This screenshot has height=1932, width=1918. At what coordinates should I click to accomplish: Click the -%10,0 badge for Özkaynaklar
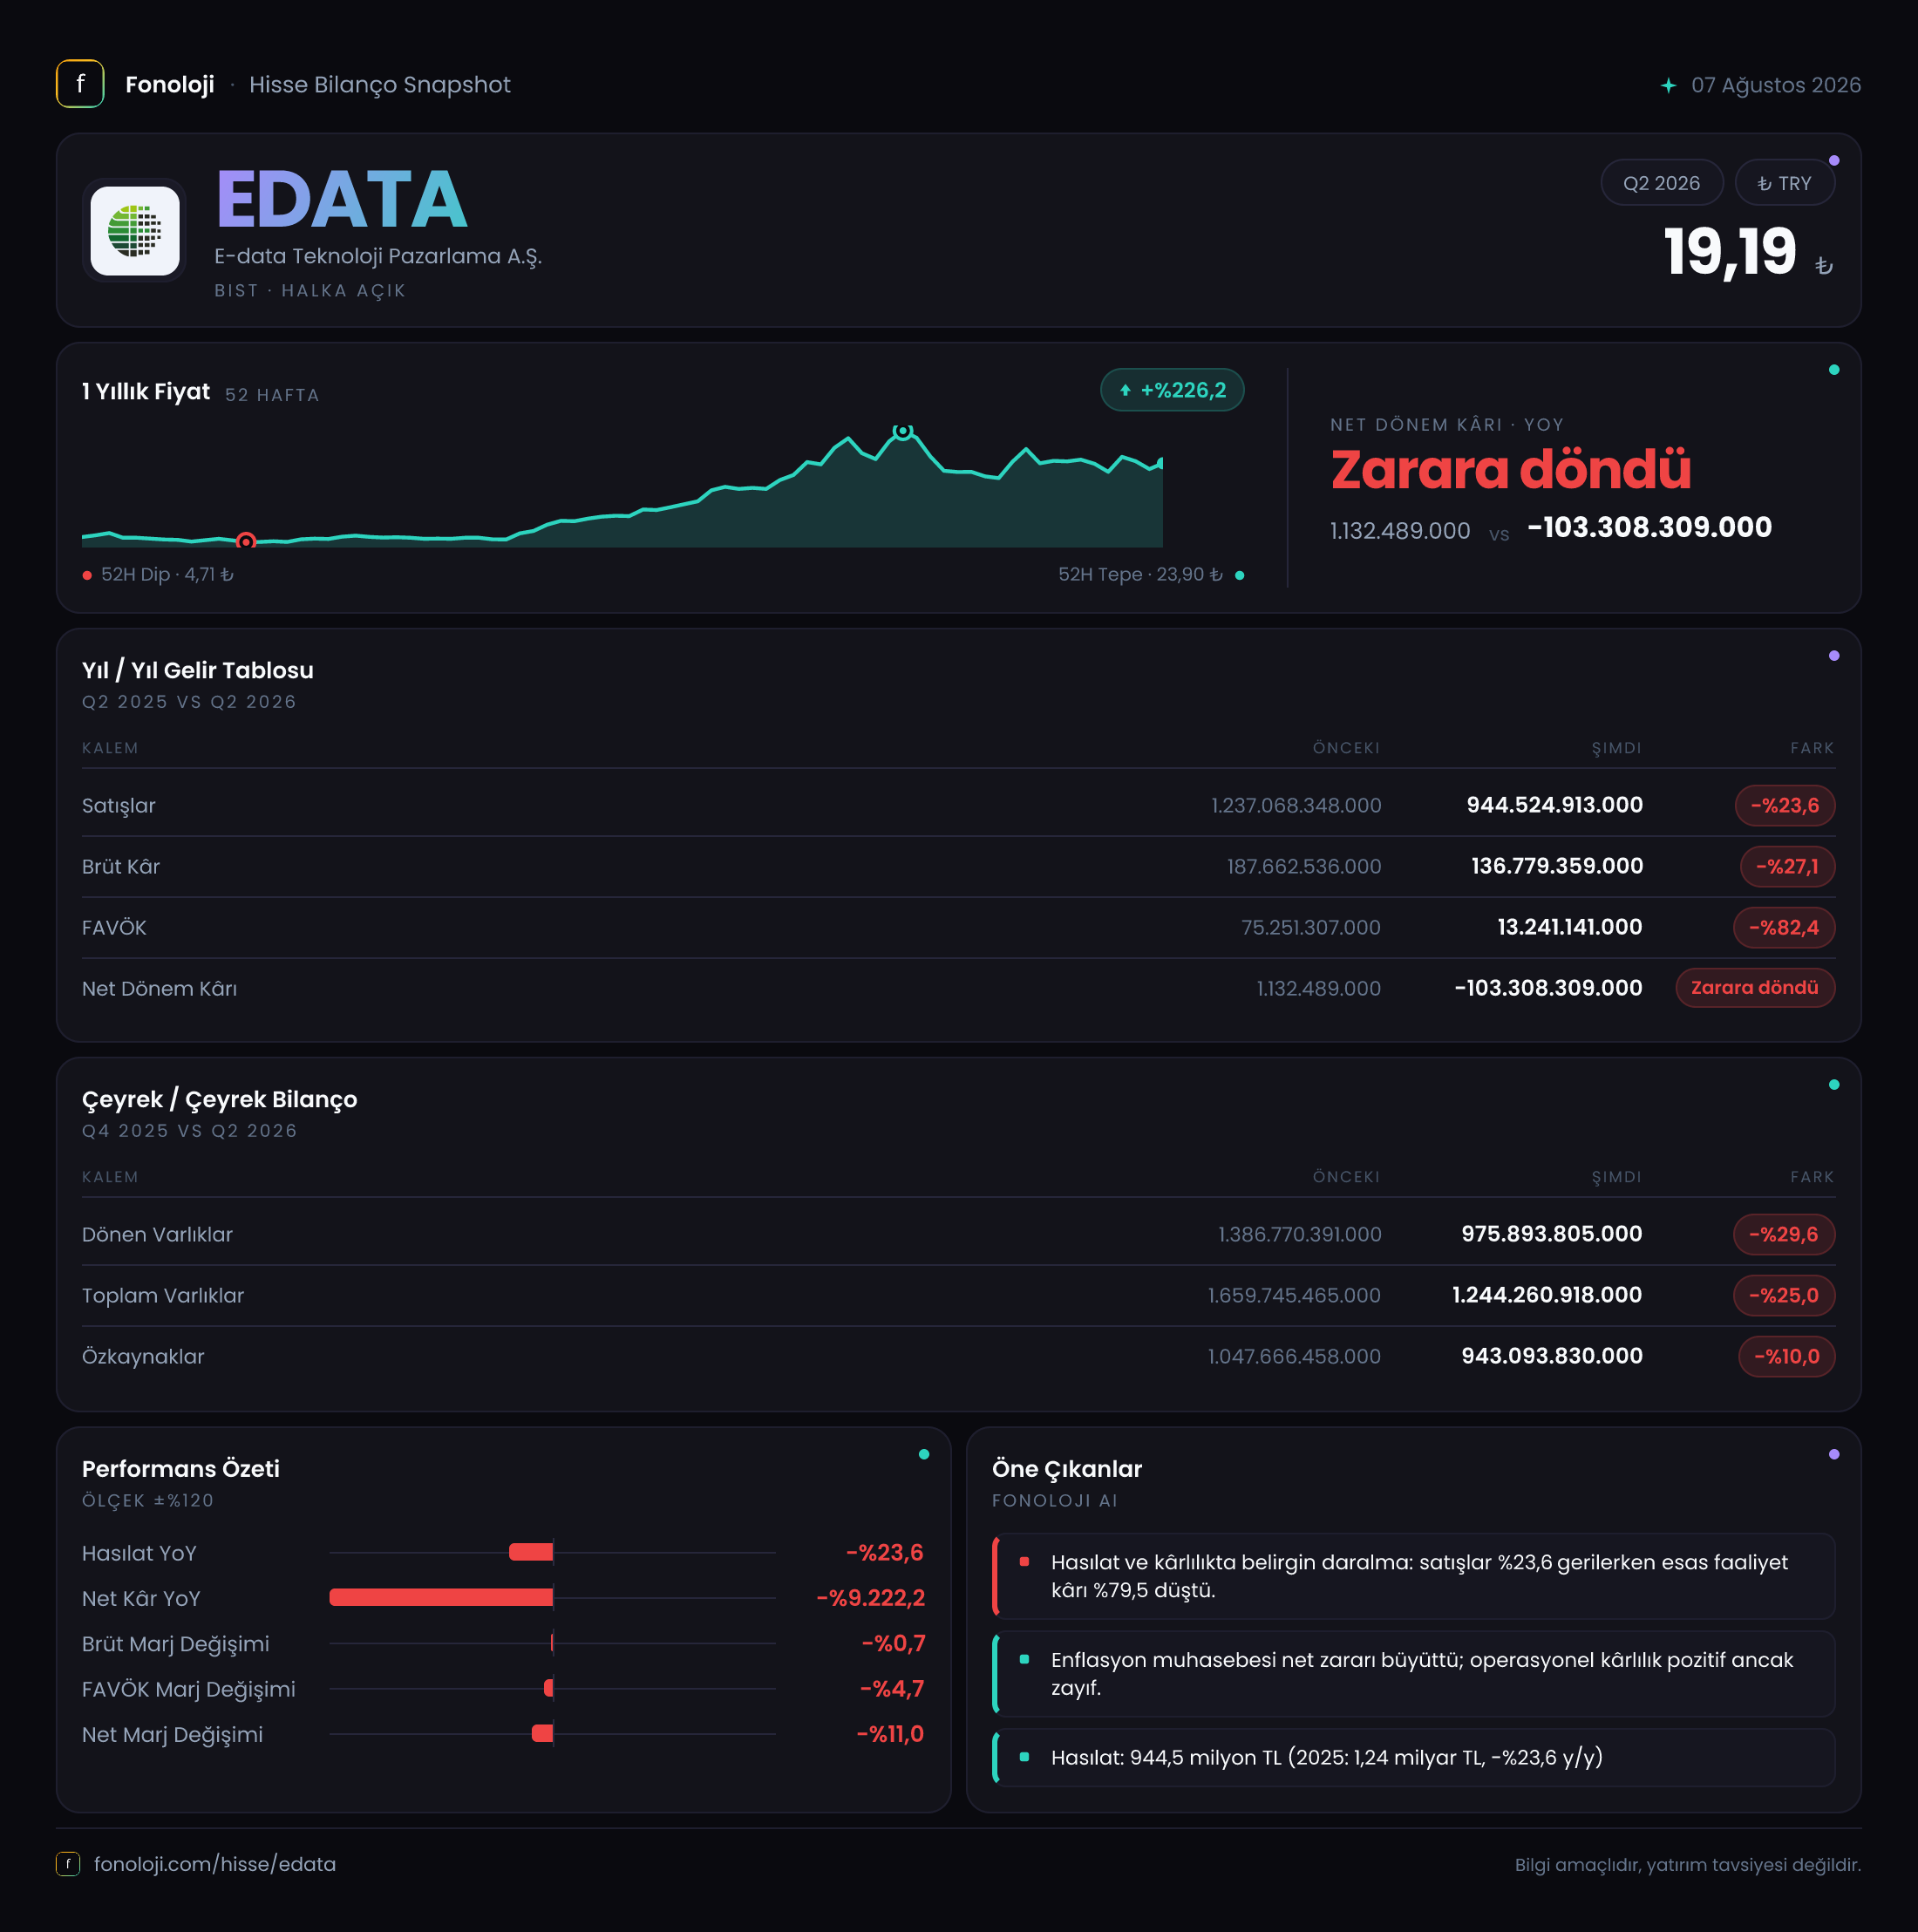coord(1787,1357)
